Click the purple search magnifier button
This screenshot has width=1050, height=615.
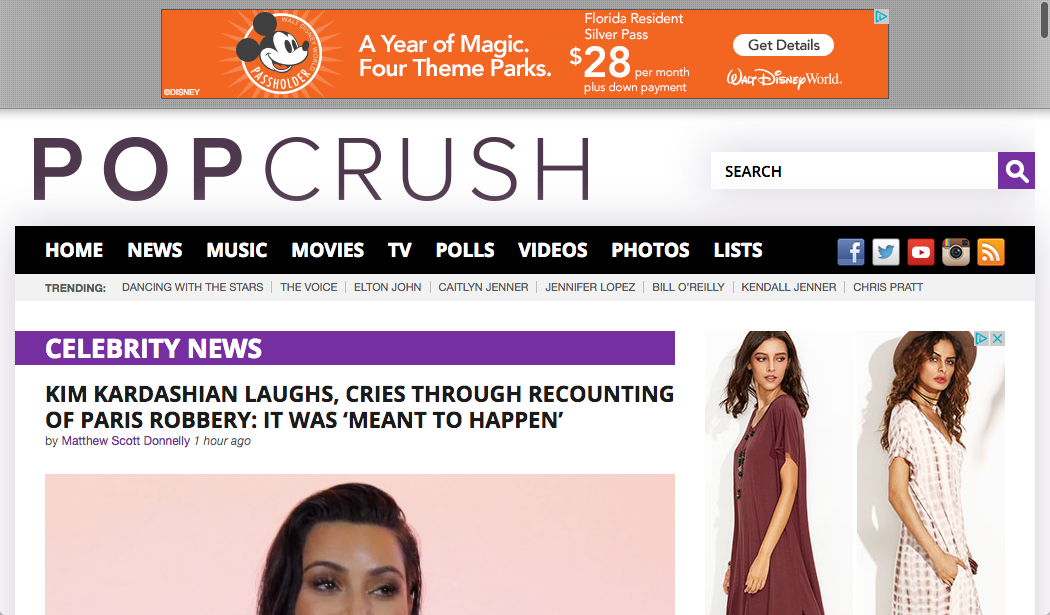(x=1016, y=171)
